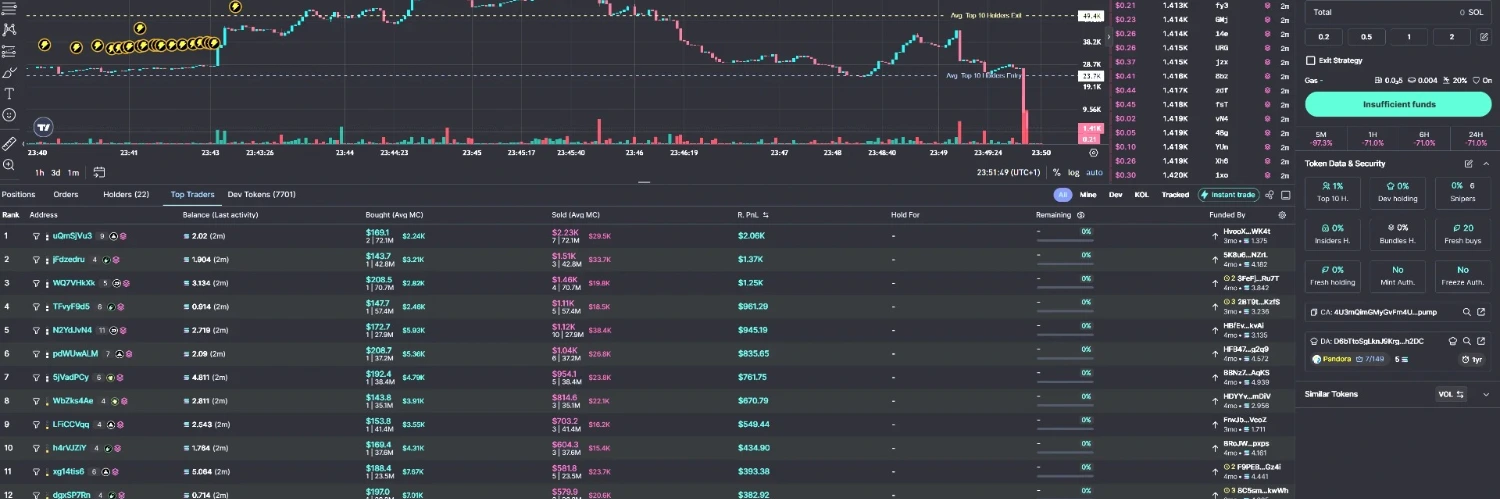Select the 5M price change period

(x=1321, y=138)
